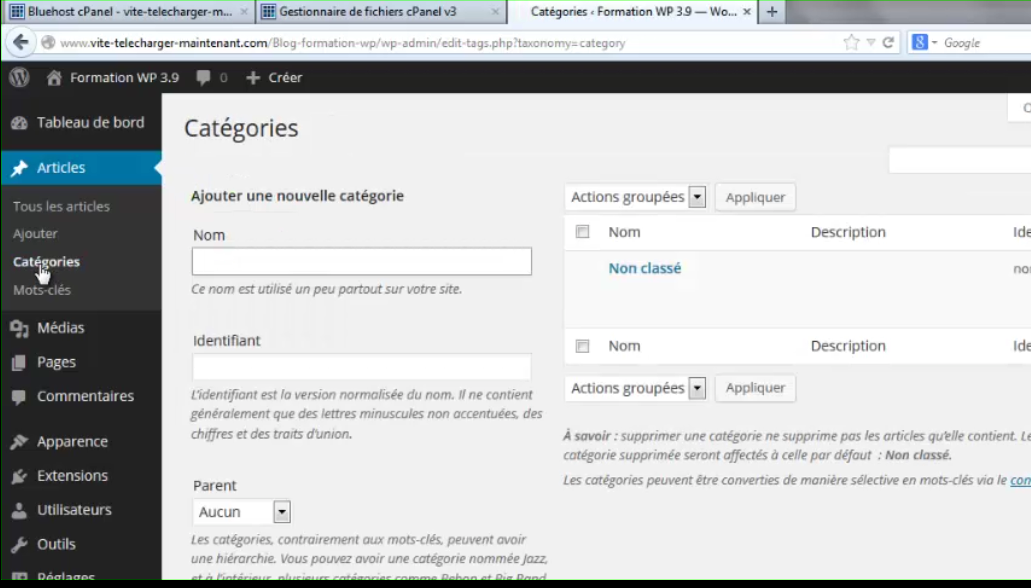The image size is (1031, 588).
Task: Open Catégories submenu item
Action: [x=46, y=262]
